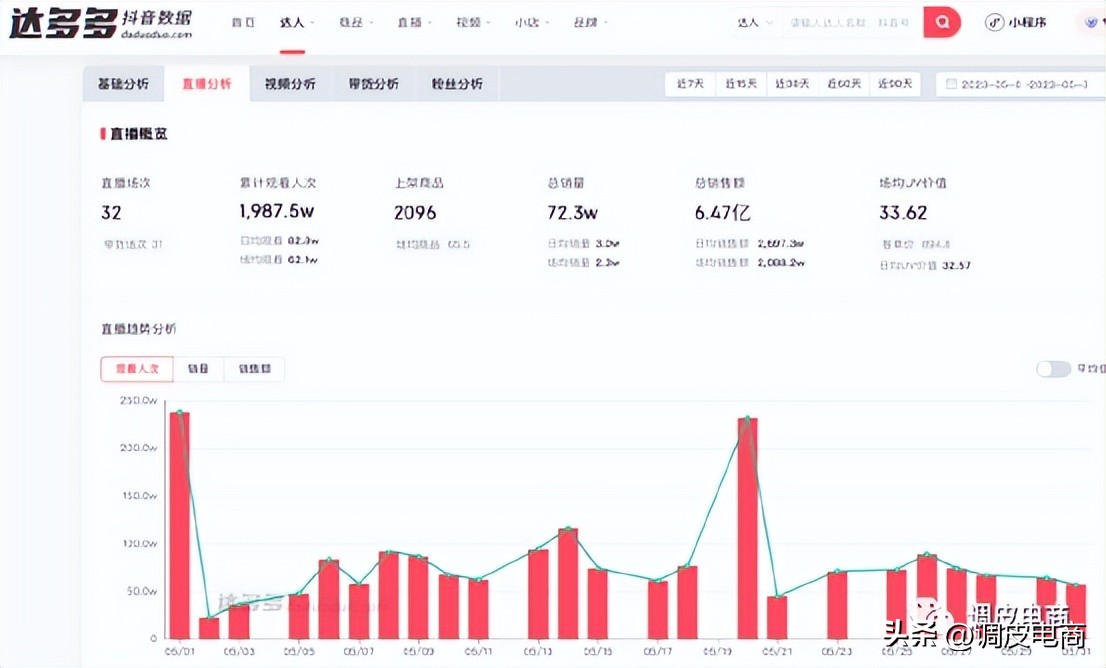This screenshot has width=1106, height=668.
Task: Switch to the 基础分析 tab
Action: pyautogui.click(x=123, y=84)
